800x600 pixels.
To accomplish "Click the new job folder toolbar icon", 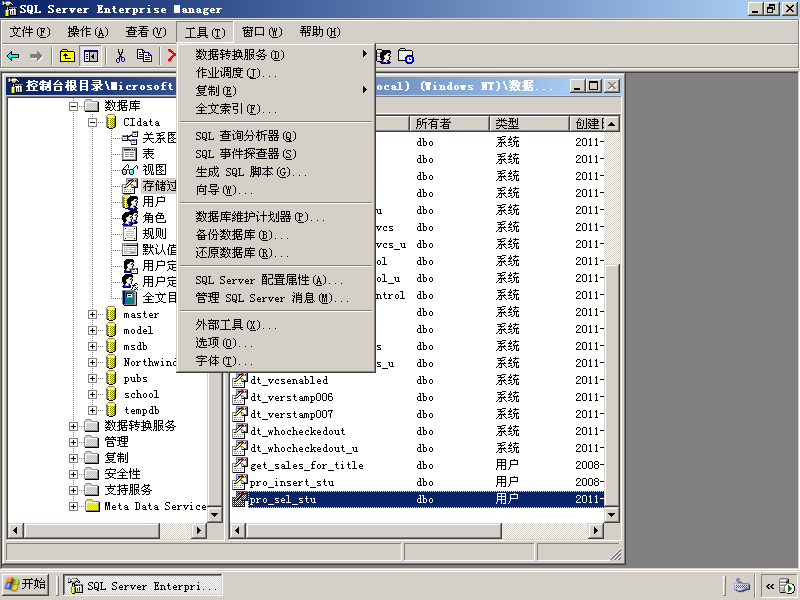I will point(406,56).
